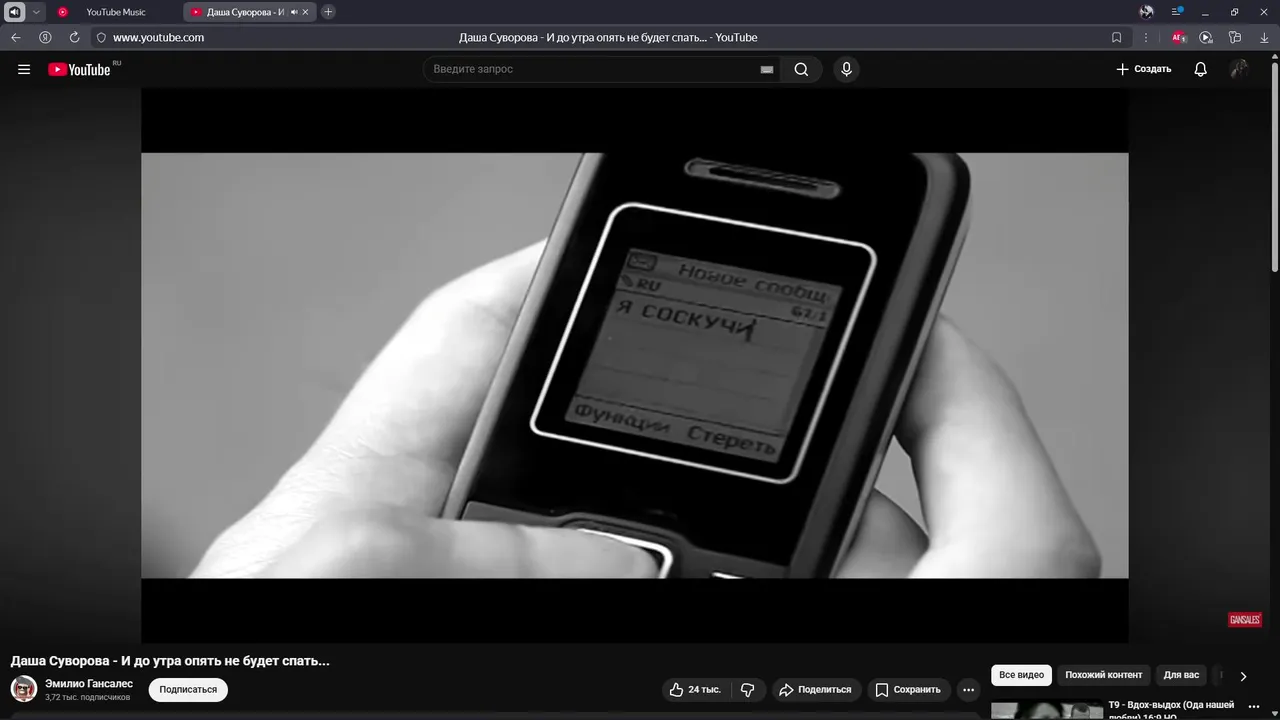The image size is (1280, 720).
Task: Go to the YouTube home logo
Action: point(79,69)
